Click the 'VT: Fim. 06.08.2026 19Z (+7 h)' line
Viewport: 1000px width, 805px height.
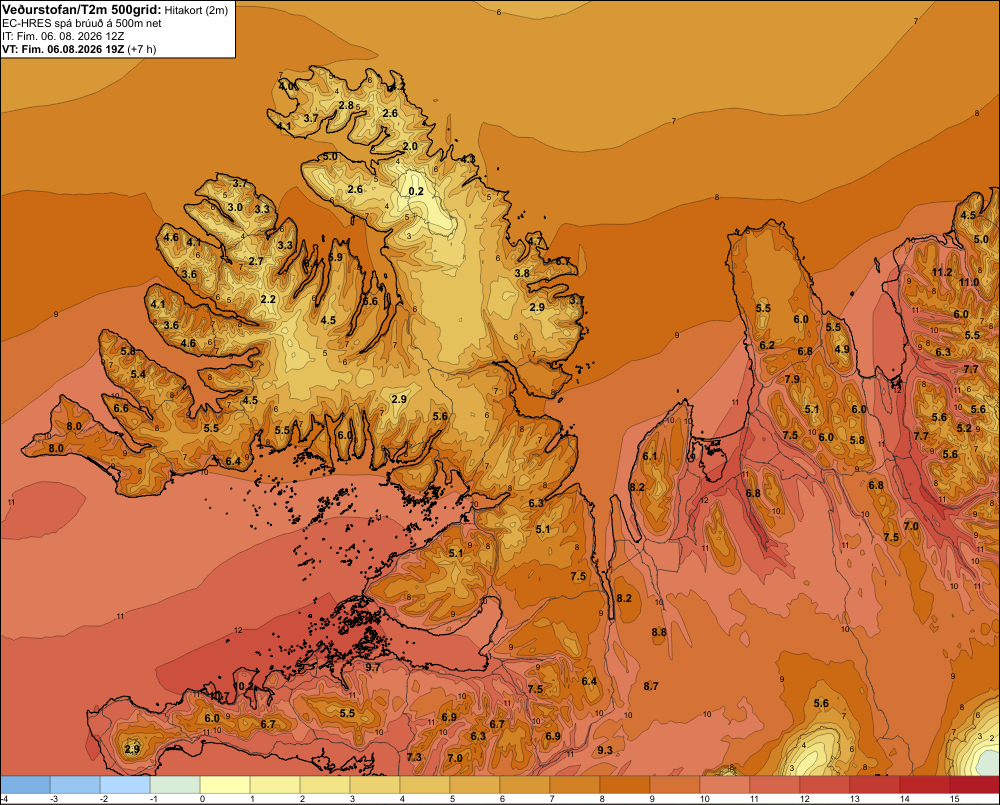point(79,49)
